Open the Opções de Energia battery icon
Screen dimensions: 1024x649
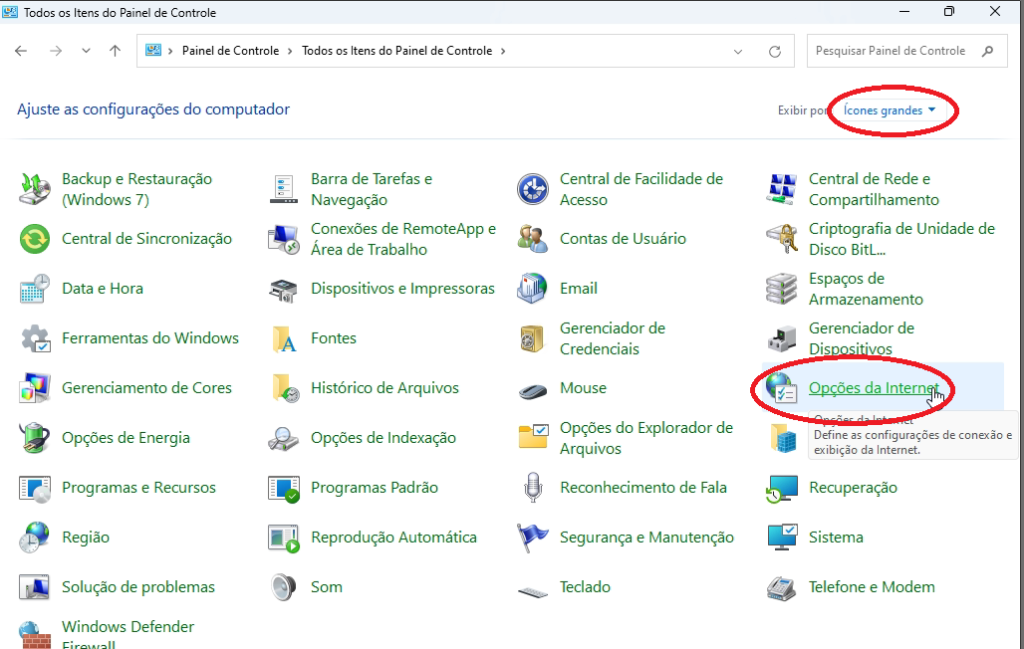[35, 437]
